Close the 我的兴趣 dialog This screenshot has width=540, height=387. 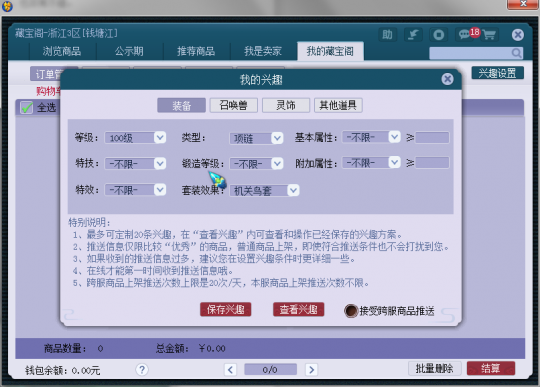(447, 79)
